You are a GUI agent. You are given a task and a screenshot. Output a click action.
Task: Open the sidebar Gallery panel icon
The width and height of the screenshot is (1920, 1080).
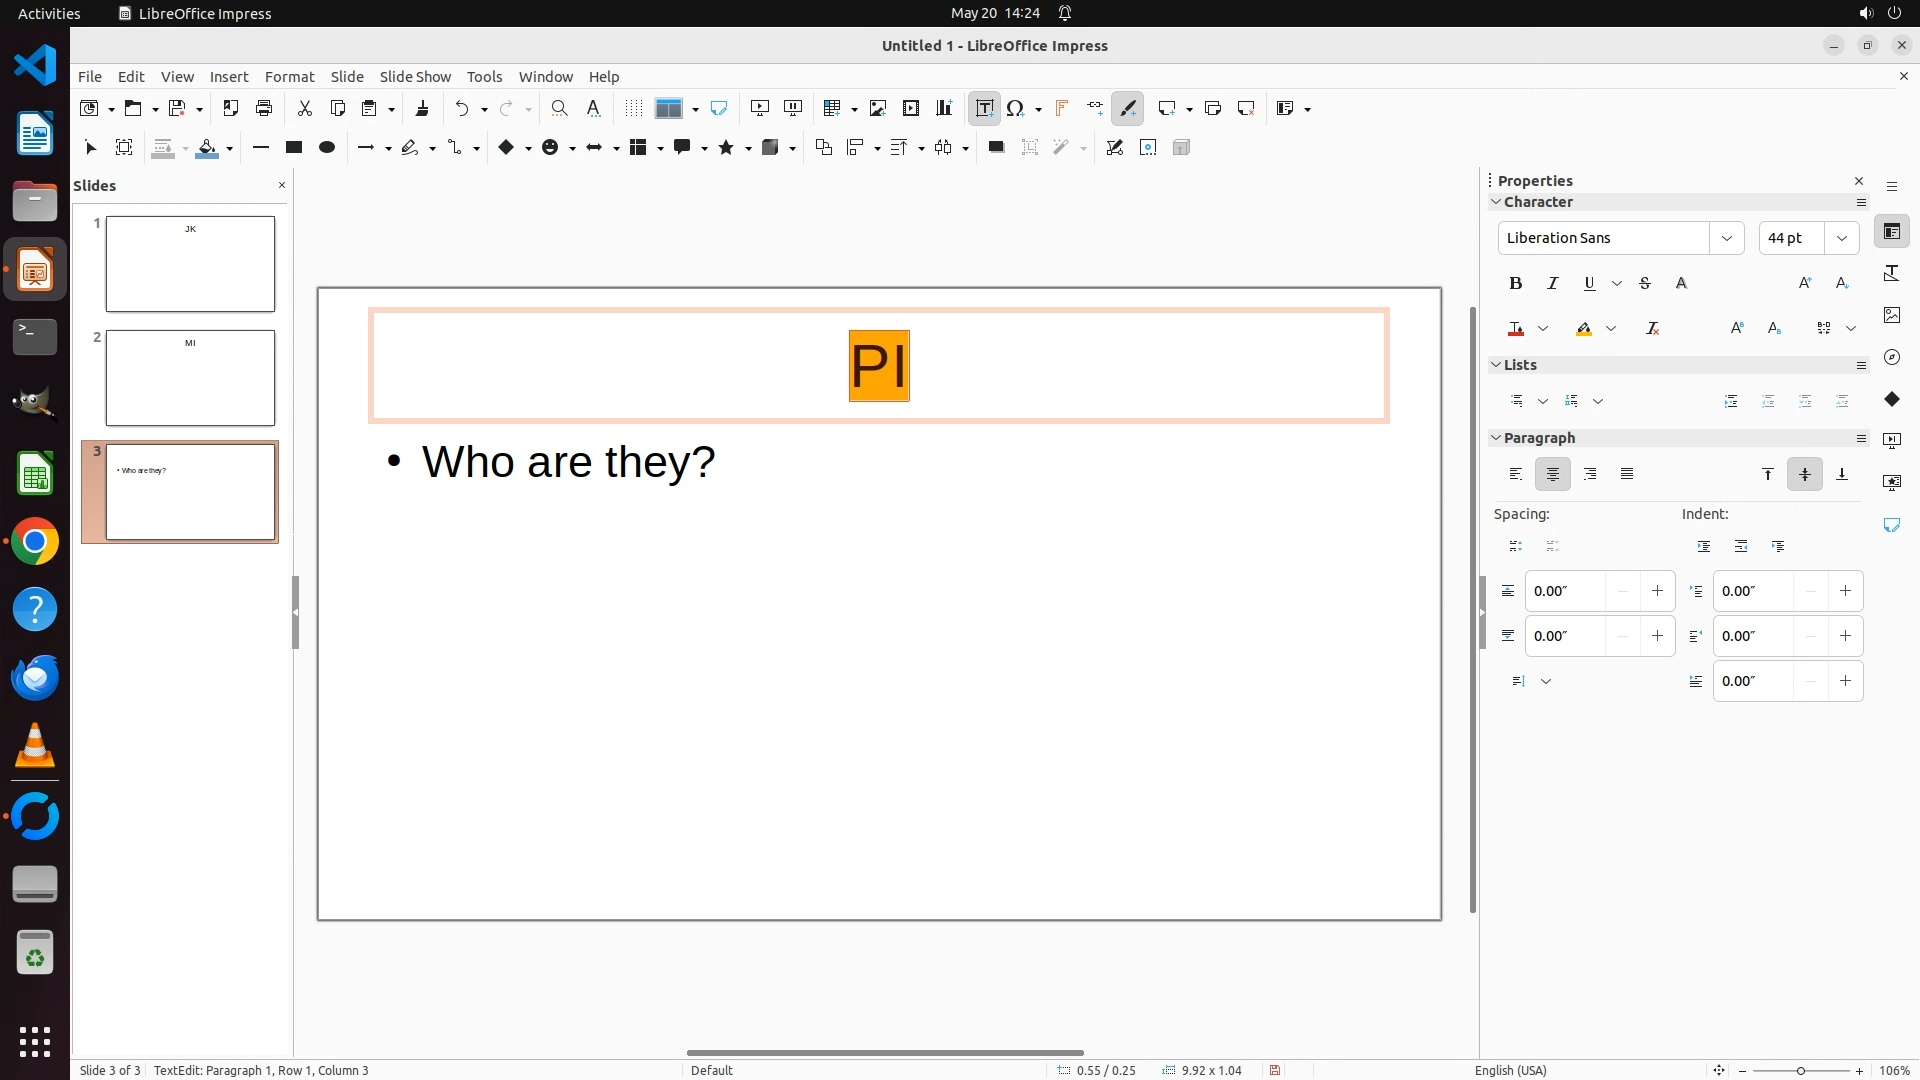coord(1891,315)
